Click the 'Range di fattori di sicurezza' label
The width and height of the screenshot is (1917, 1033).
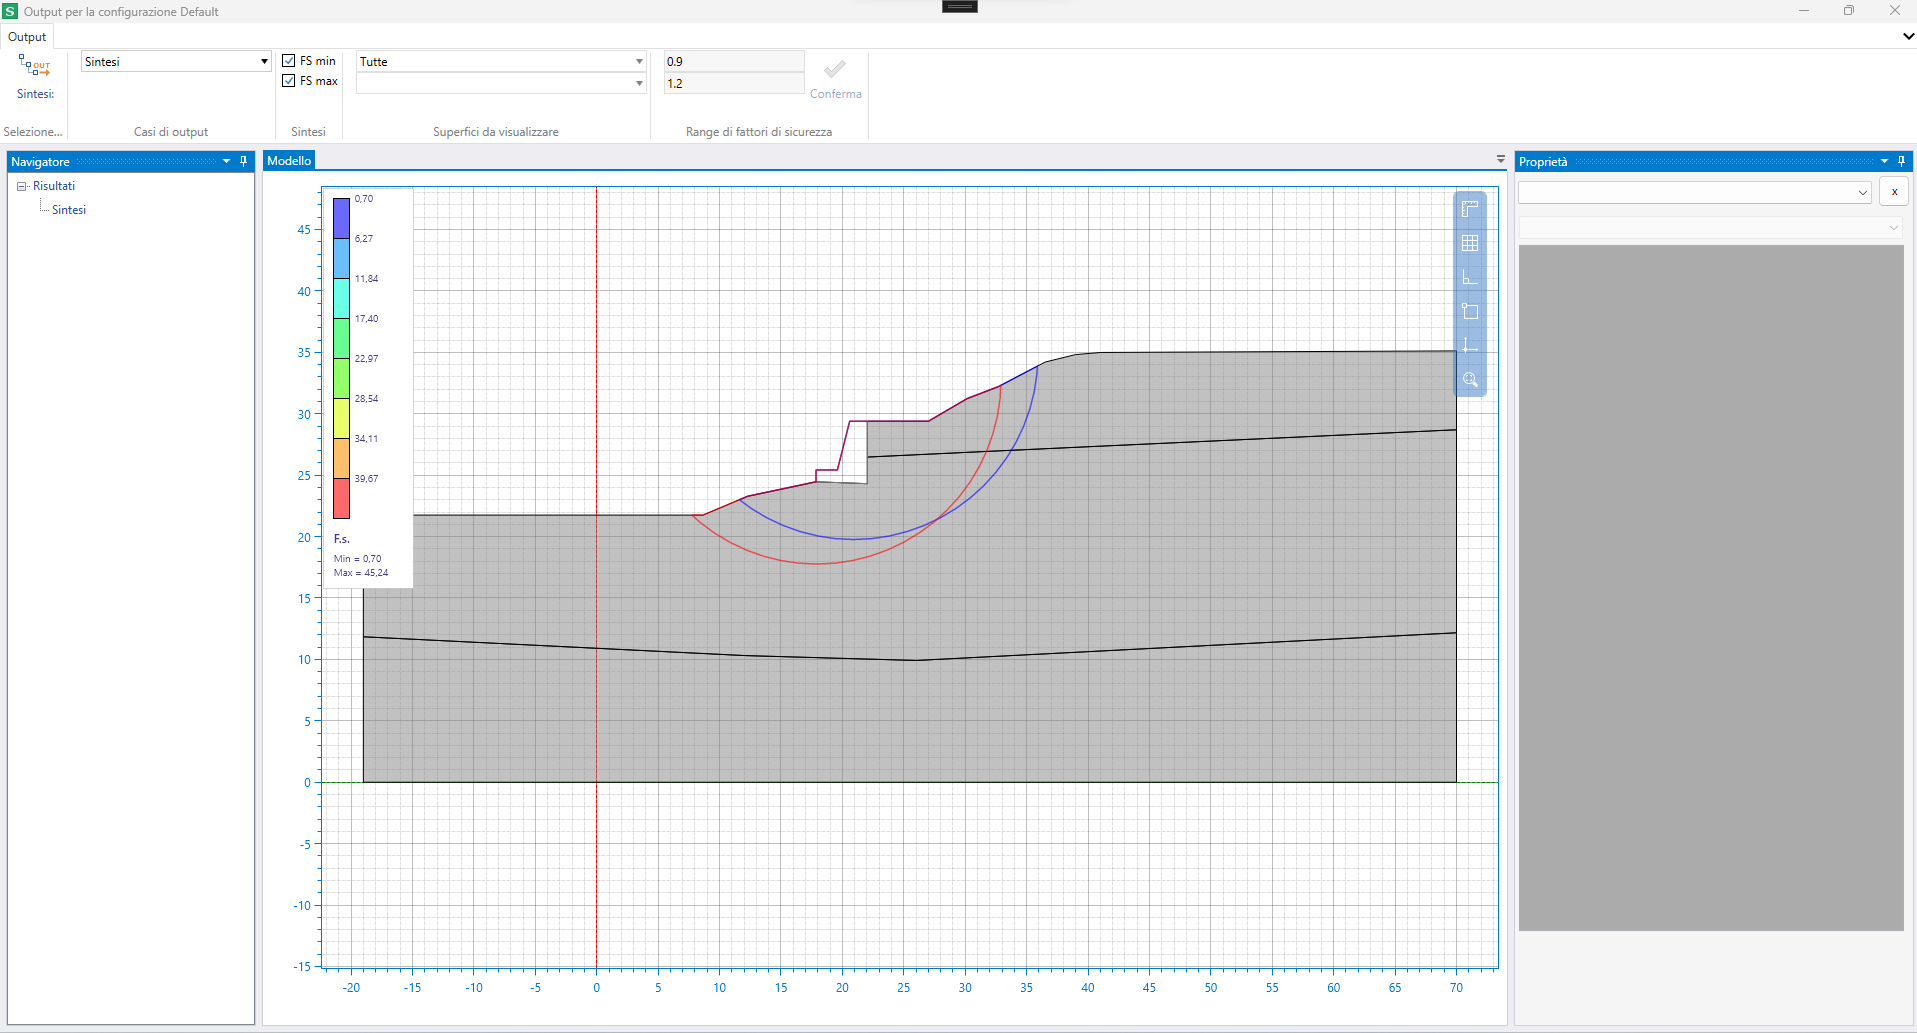759,132
